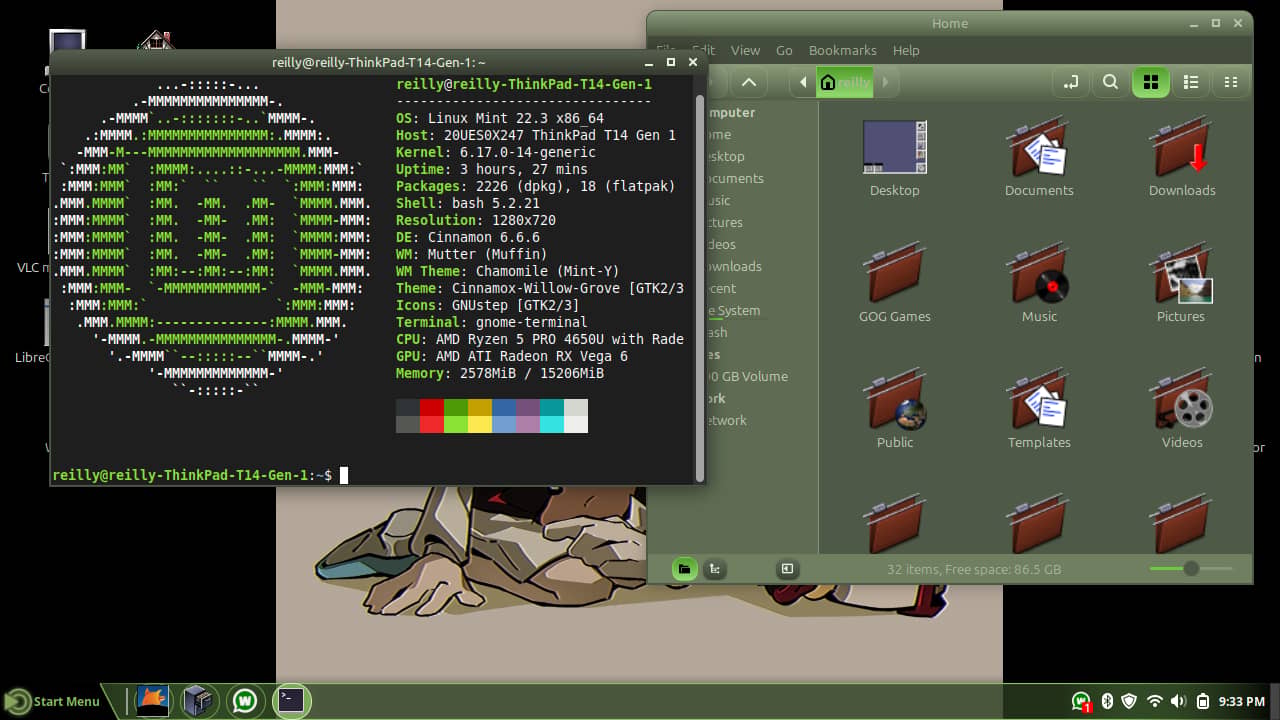Click the terminal command prompt line
Viewport: 1280px width, 720px height.
point(200,475)
